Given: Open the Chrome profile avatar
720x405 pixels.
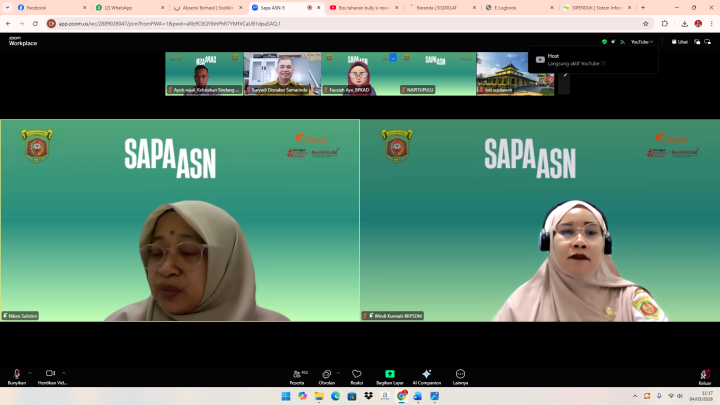Looking at the screenshot, I should [698, 23].
